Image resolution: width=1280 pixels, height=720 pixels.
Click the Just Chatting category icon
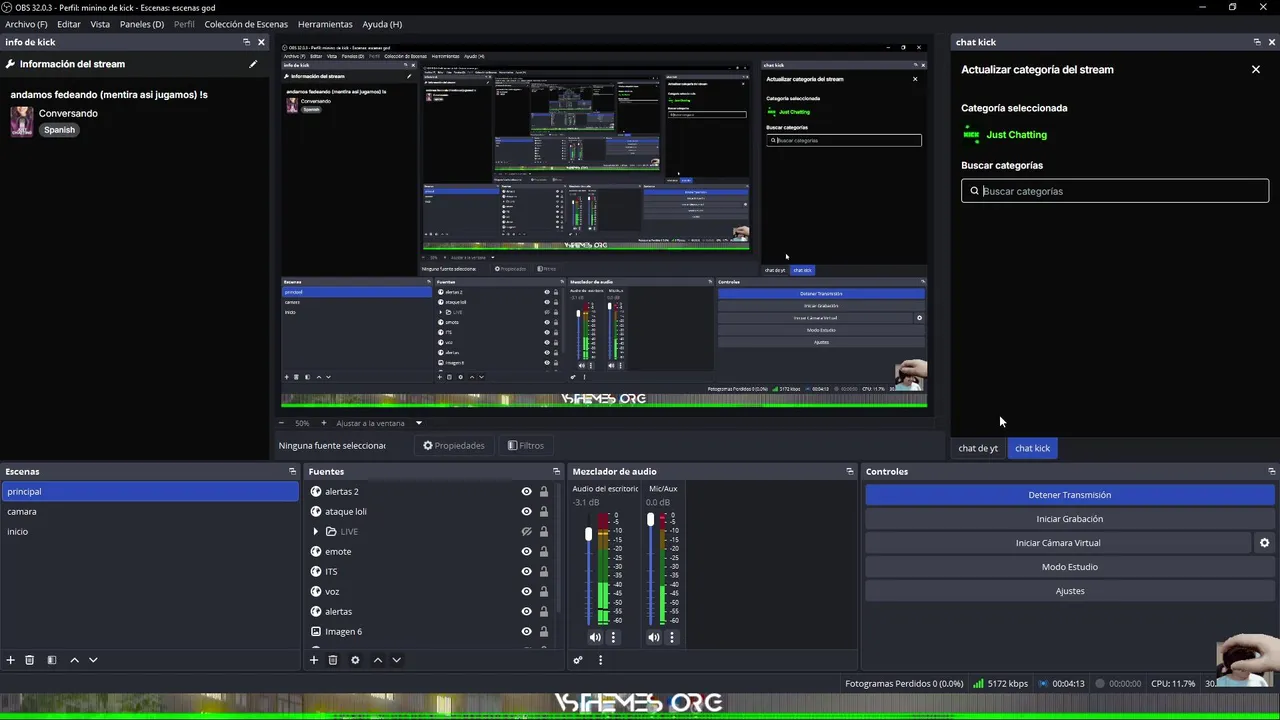(x=971, y=134)
